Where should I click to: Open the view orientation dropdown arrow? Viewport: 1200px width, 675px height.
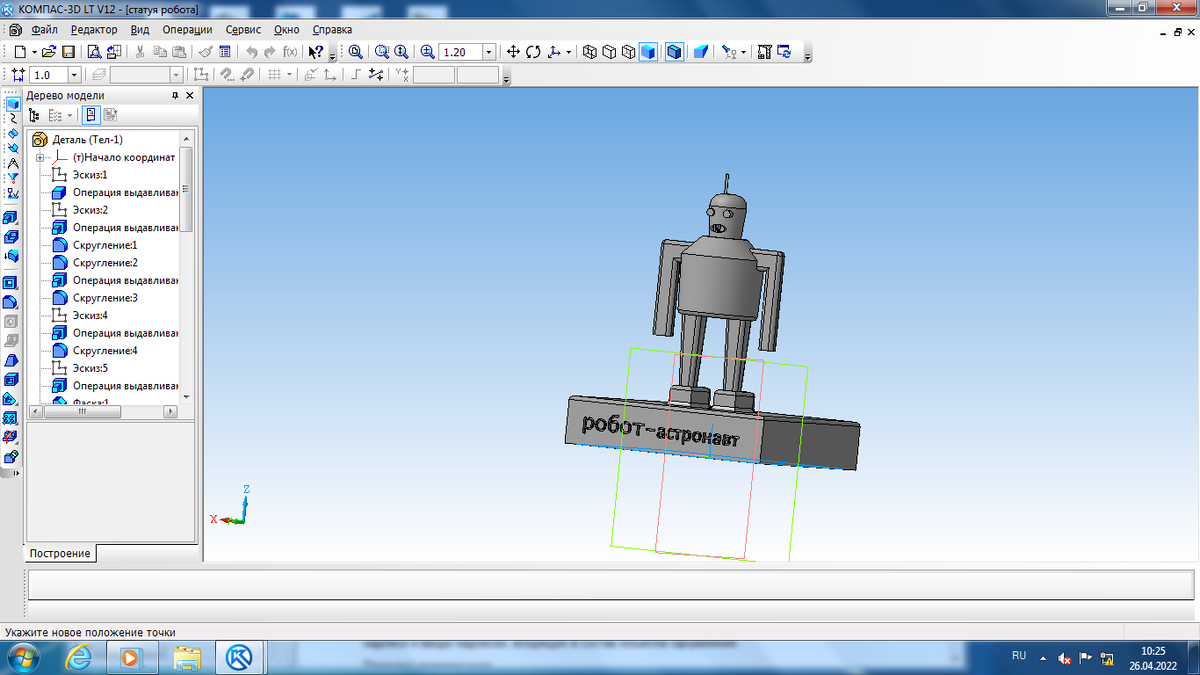click(x=569, y=52)
